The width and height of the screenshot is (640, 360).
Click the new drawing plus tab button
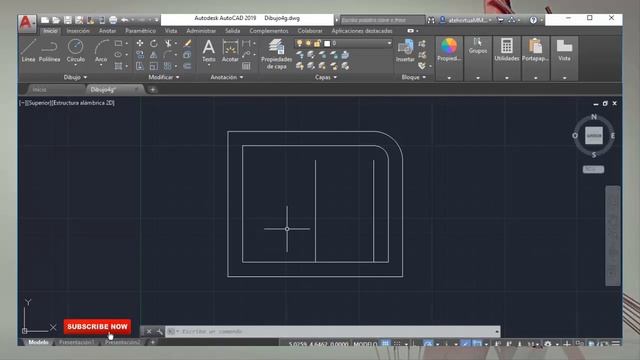(152, 90)
